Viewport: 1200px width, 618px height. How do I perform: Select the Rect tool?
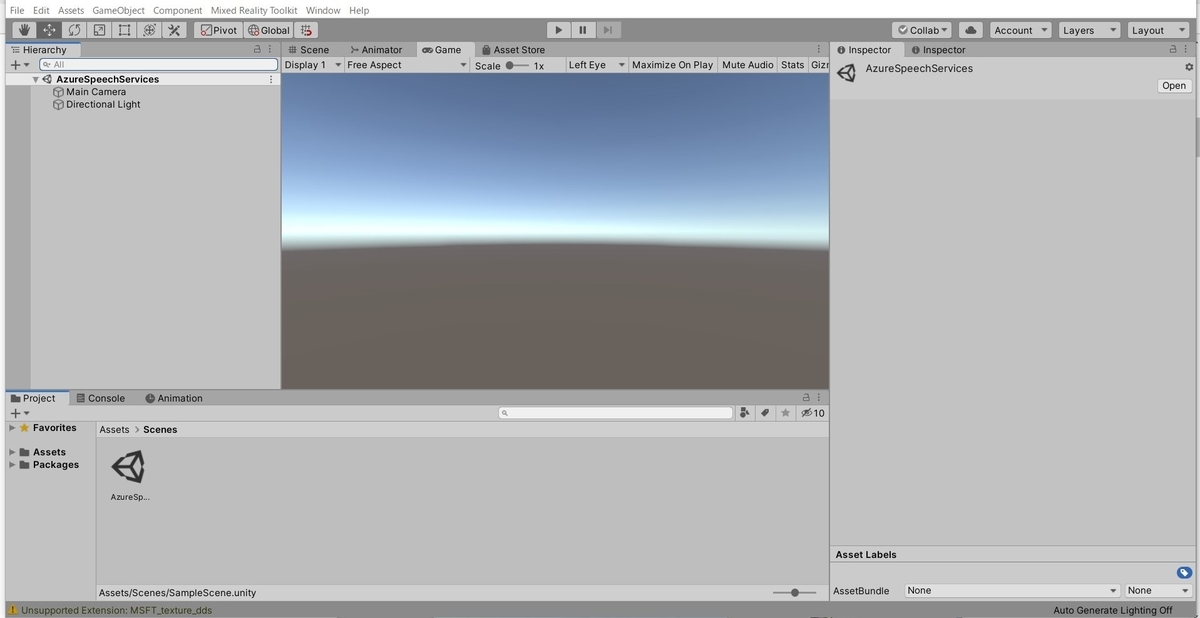pyautogui.click(x=124, y=30)
